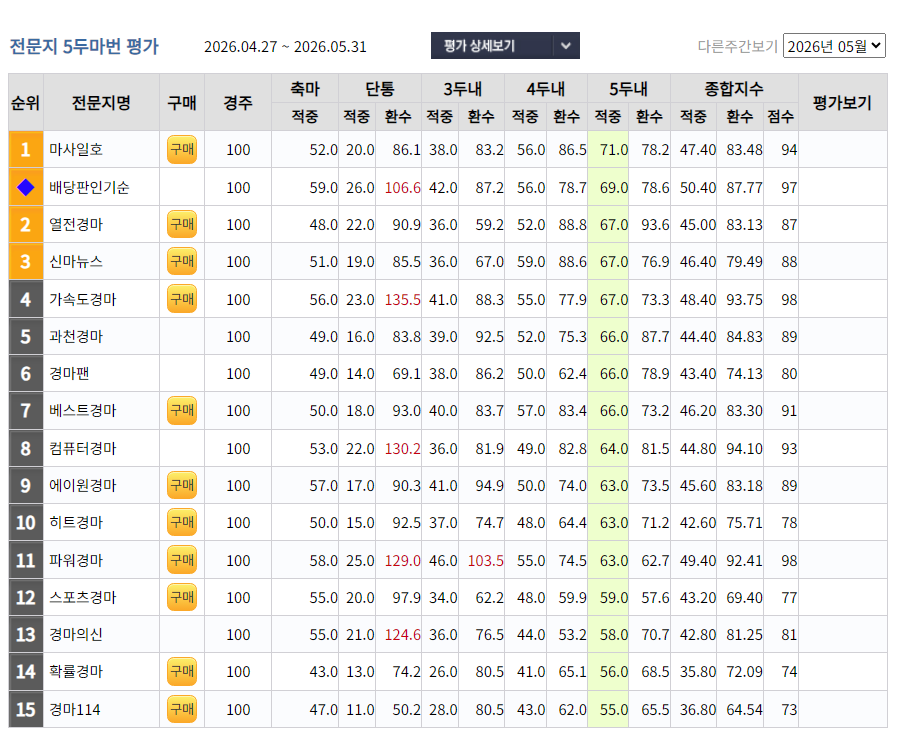Select the 배당판인기순 name cell
This screenshot has height=734, width=898.
[101, 187]
